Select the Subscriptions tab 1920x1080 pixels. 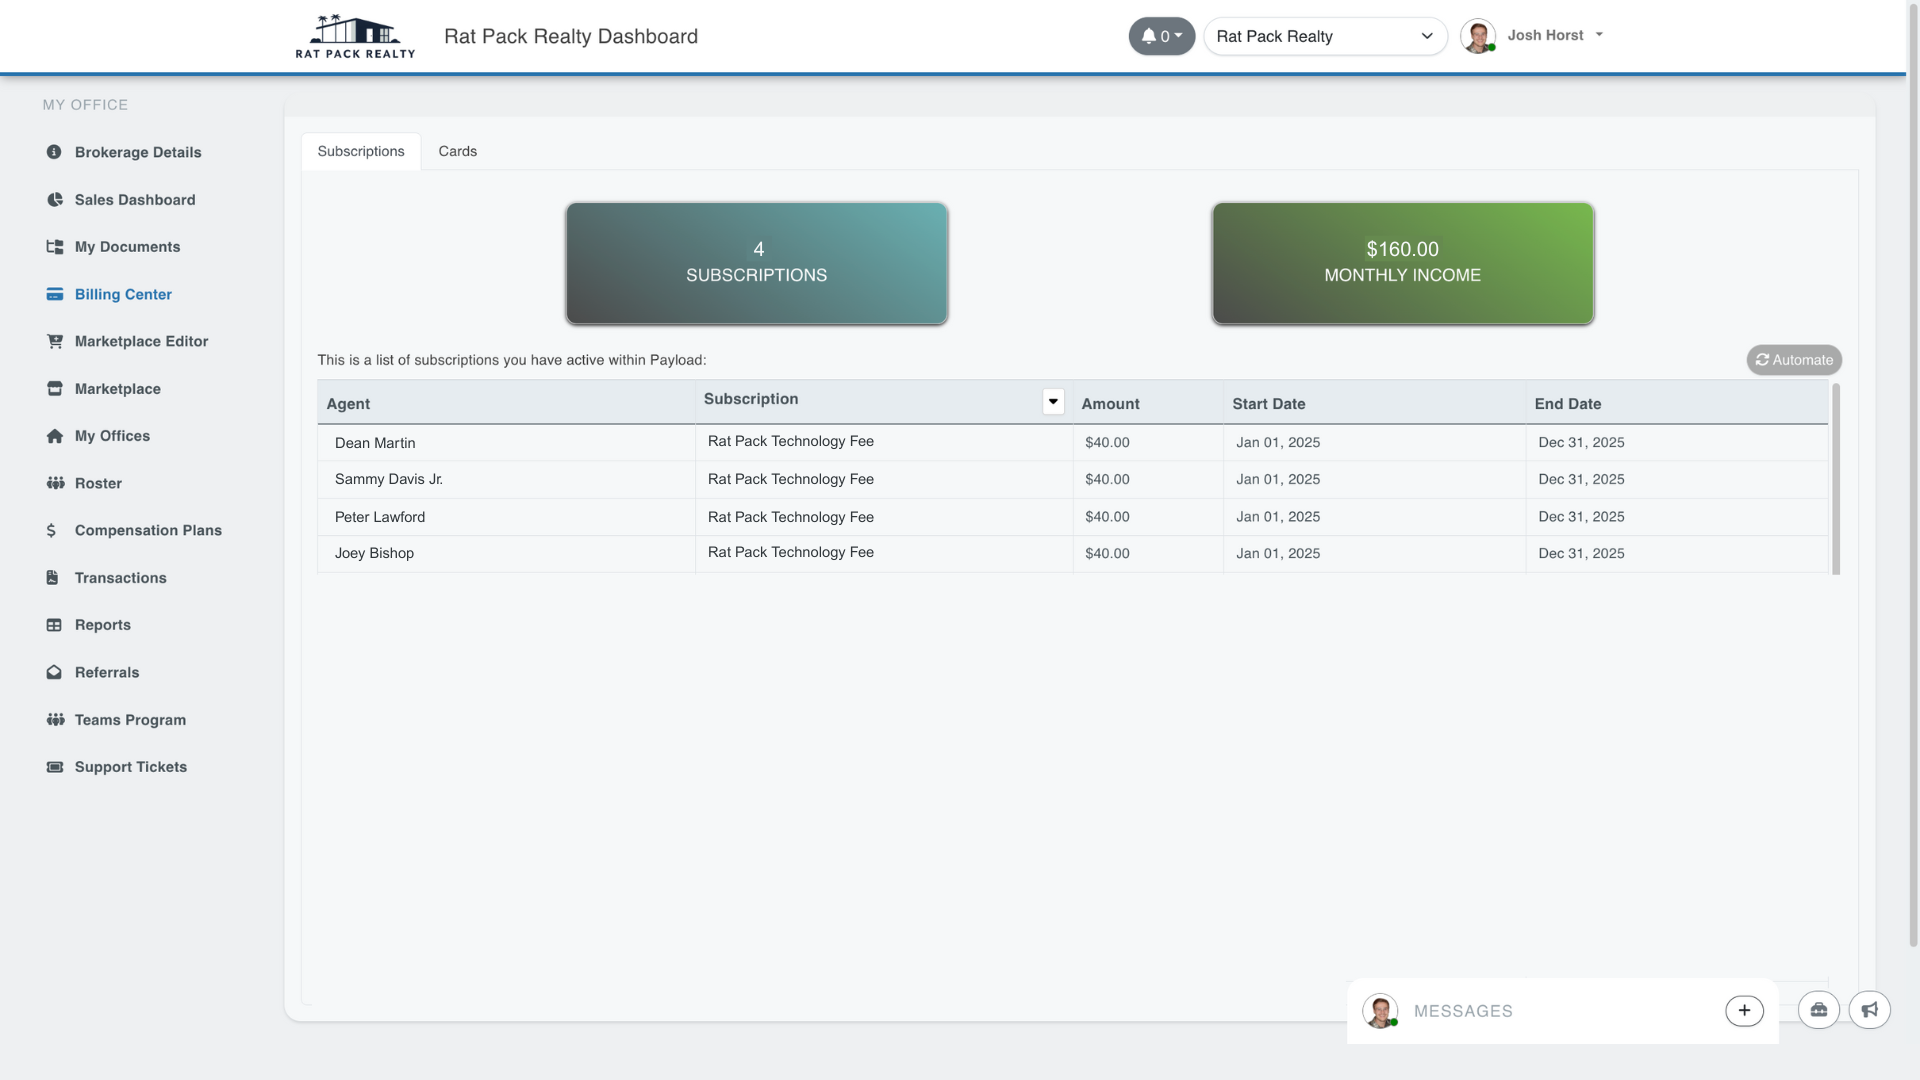[x=361, y=151]
